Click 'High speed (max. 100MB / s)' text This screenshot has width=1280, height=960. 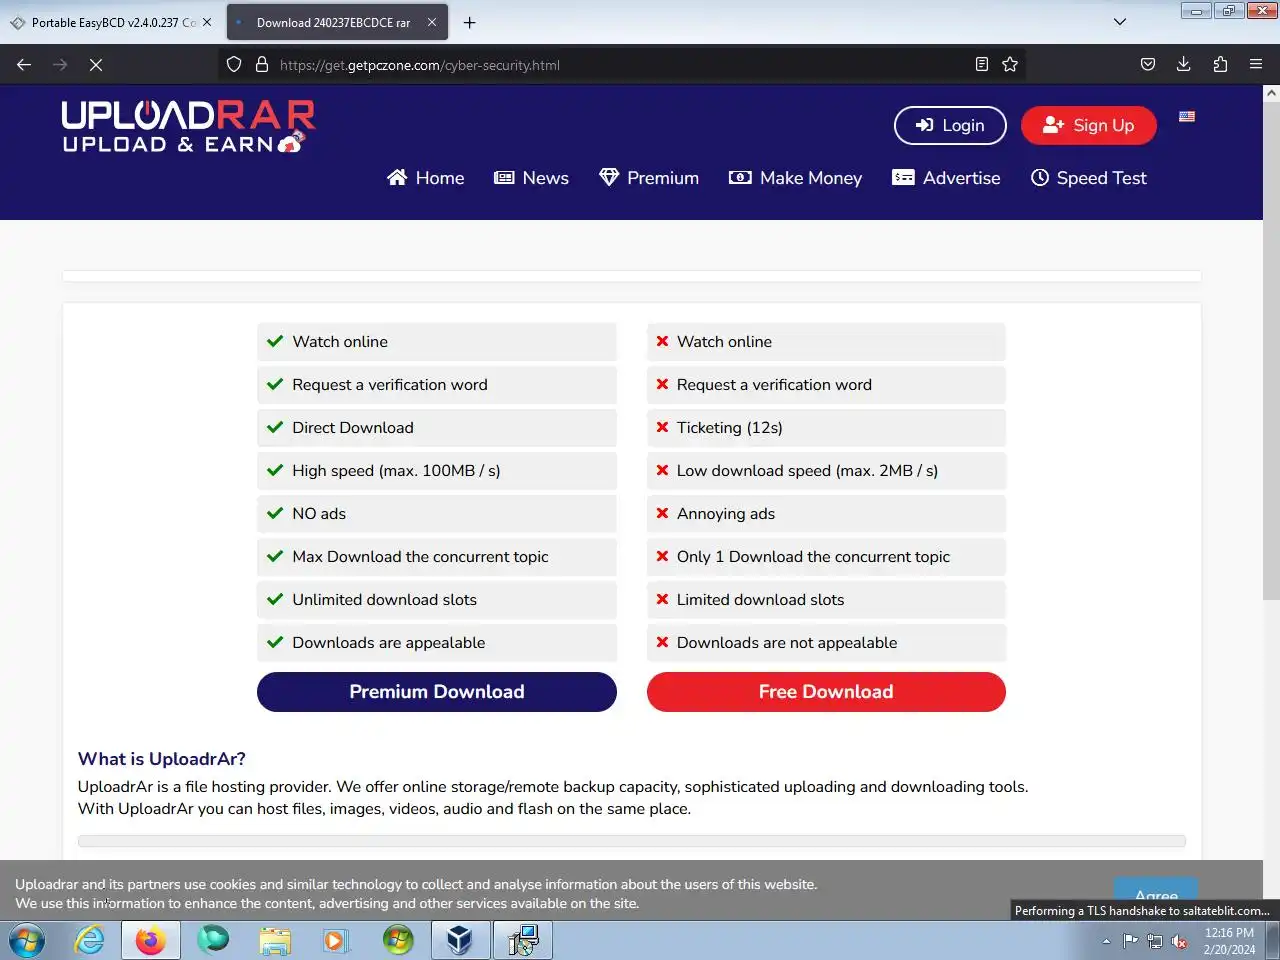click(x=396, y=471)
